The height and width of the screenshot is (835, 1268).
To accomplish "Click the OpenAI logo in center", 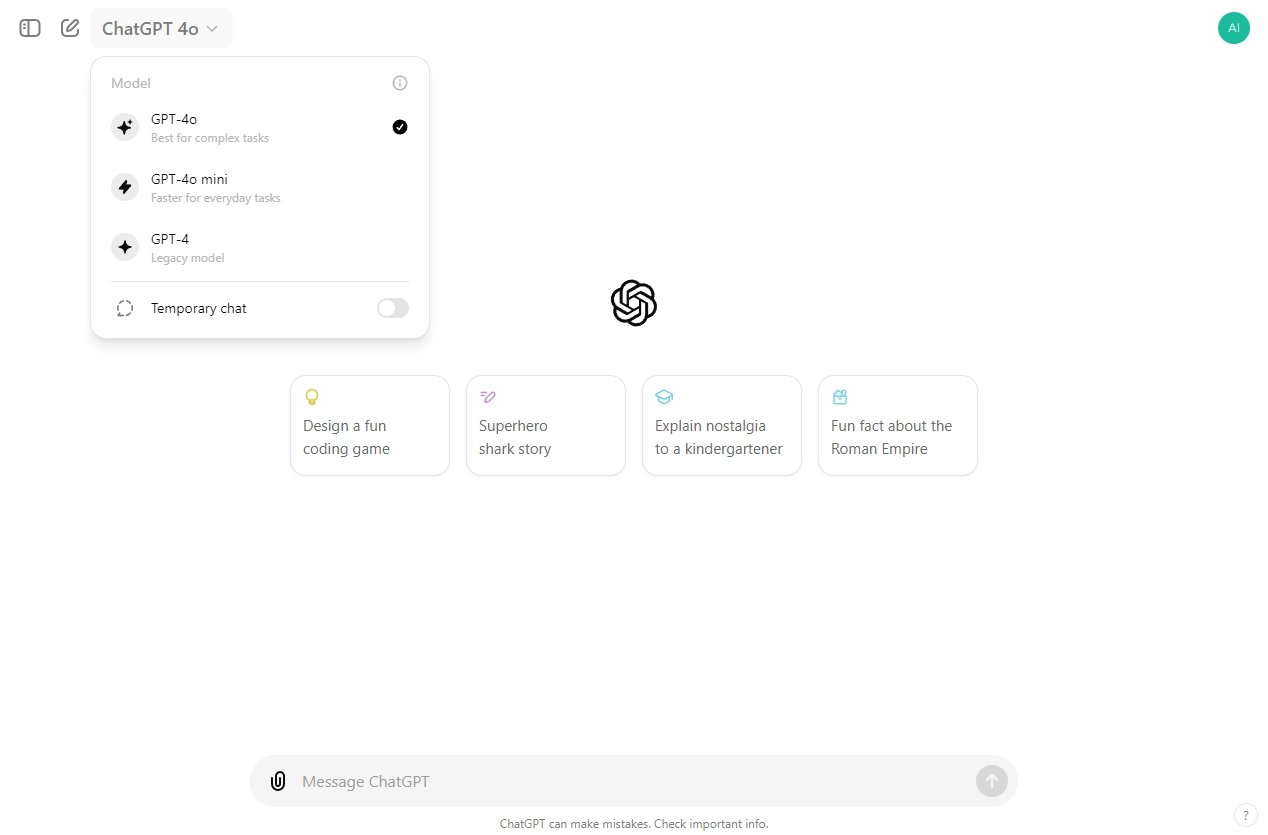I will [633, 303].
